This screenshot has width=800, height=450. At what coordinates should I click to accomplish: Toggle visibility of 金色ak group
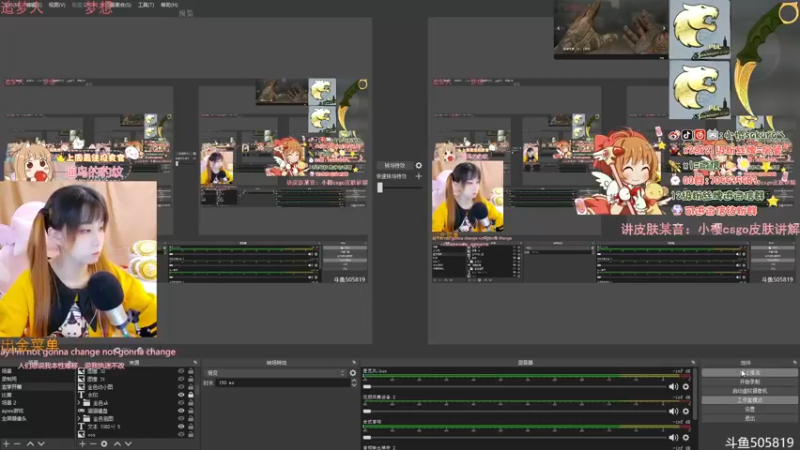pos(181,403)
